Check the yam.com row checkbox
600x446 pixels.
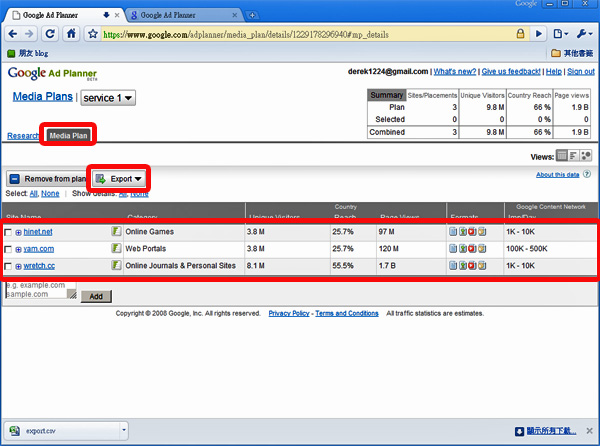point(8,249)
